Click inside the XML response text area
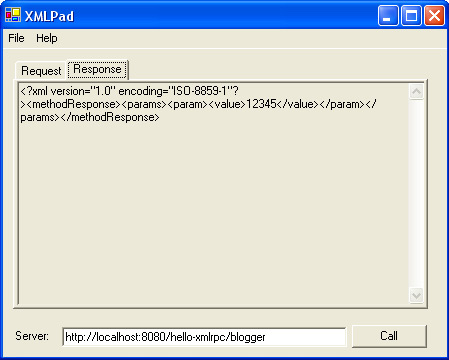449x360 pixels. 213,194
